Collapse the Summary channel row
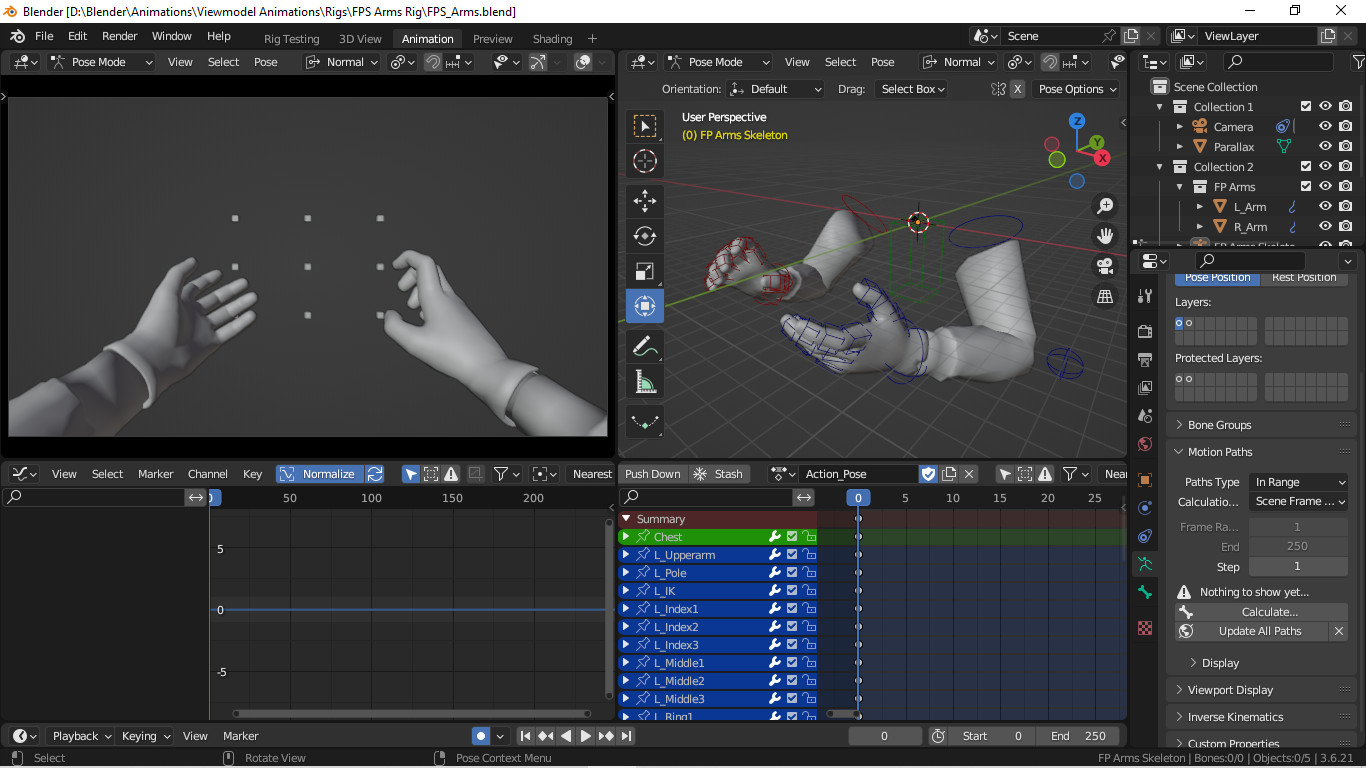1366x768 pixels. pyautogui.click(x=626, y=519)
